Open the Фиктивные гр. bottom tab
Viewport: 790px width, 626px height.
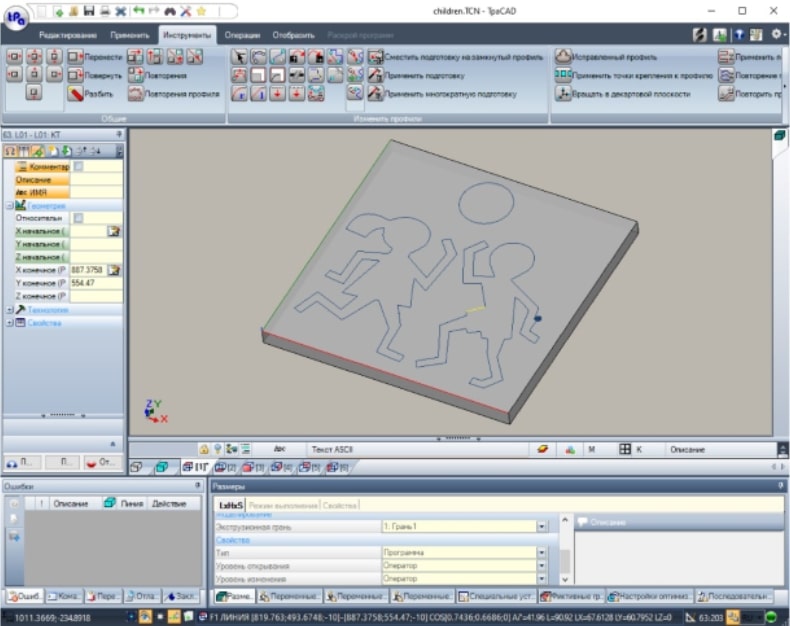(x=571, y=596)
